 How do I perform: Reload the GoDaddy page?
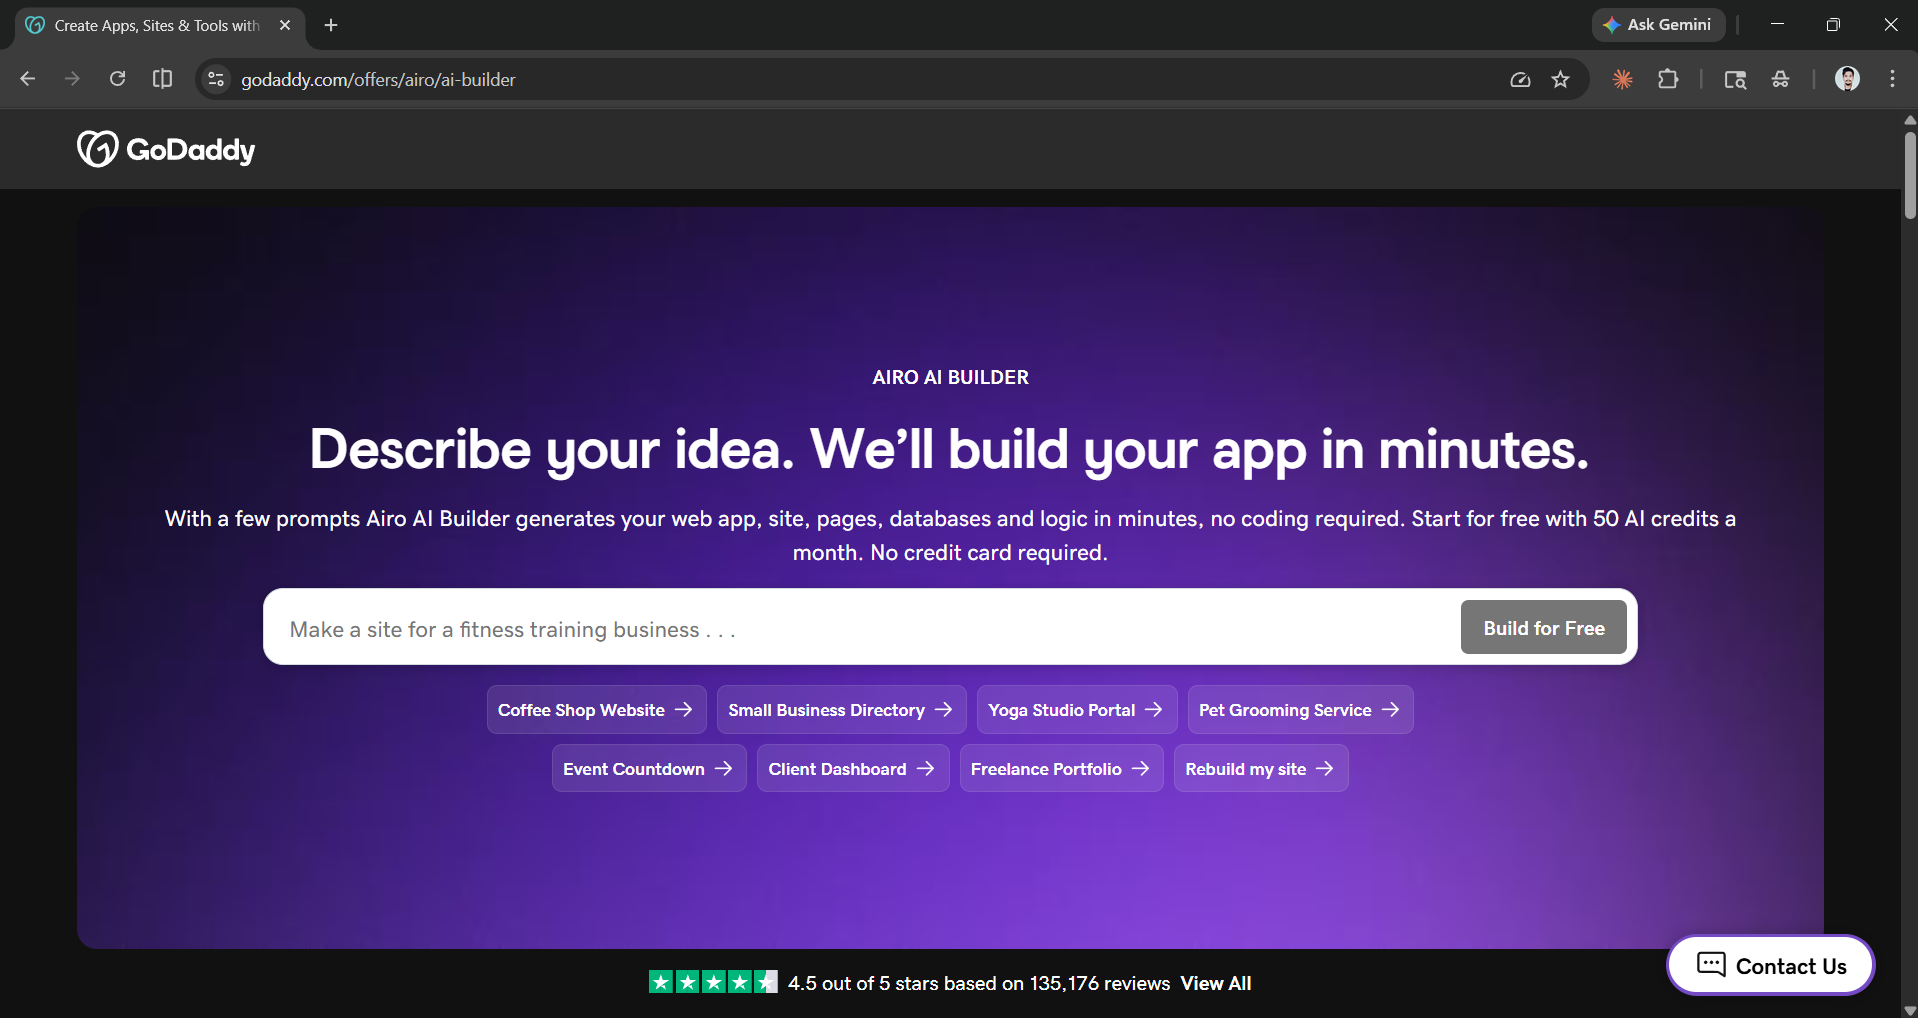[x=117, y=79]
